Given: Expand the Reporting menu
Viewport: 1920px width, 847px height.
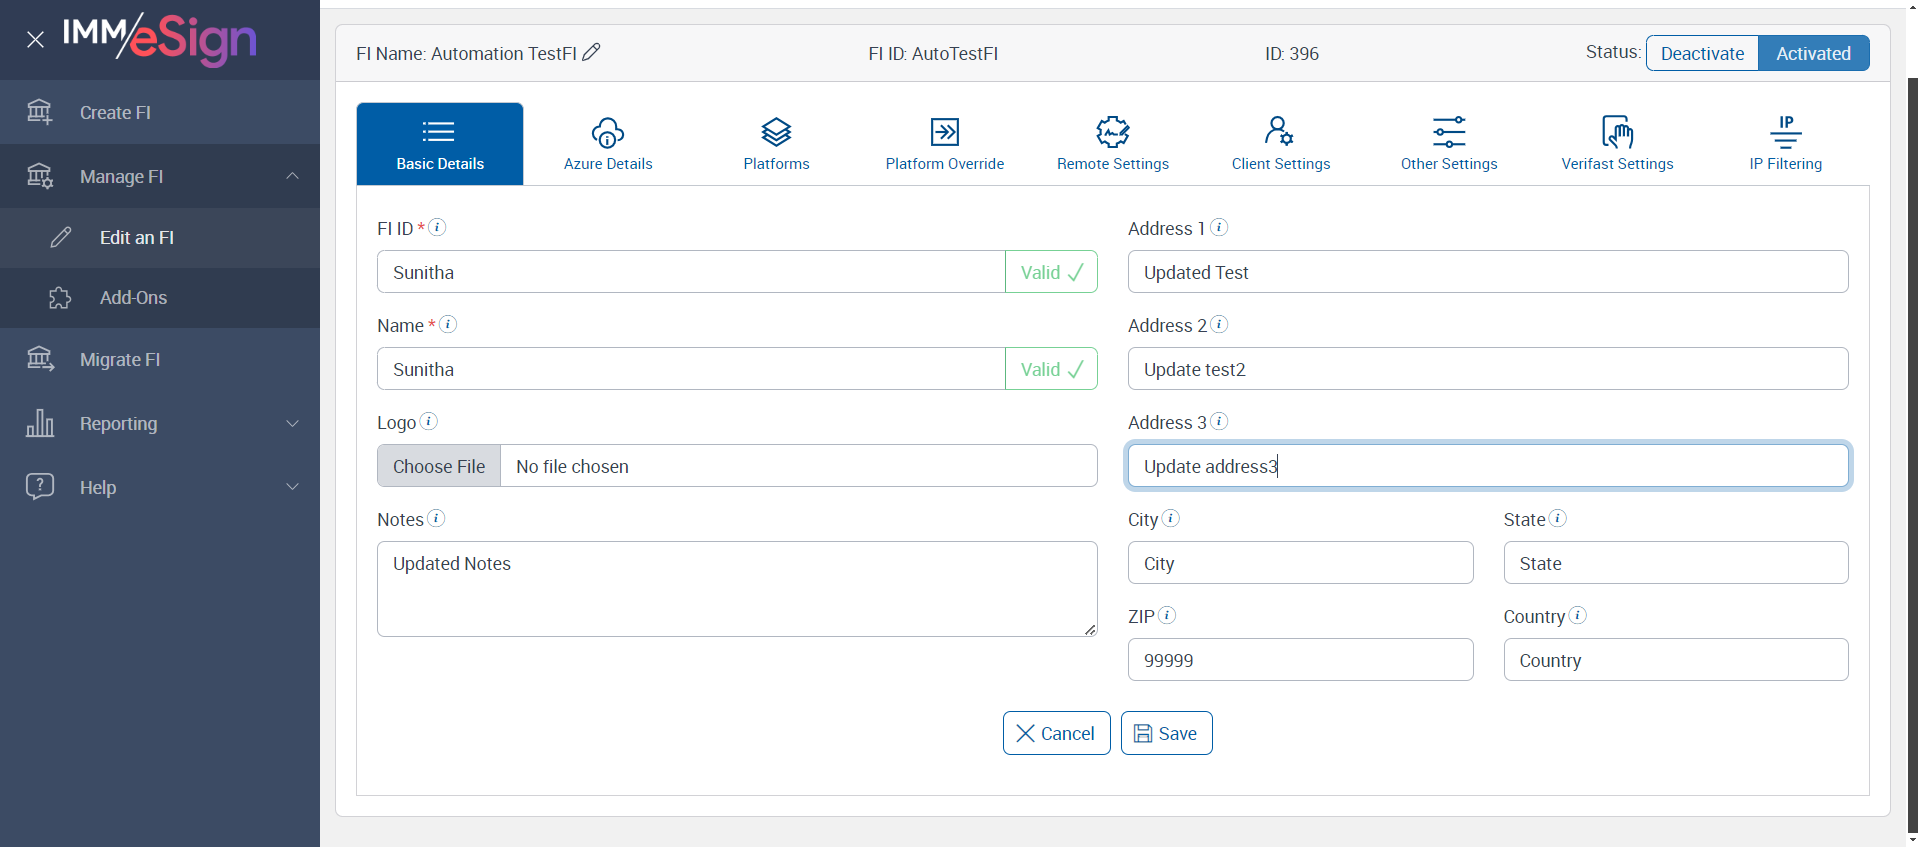Looking at the screenshot, I should [x=292, y=423].
